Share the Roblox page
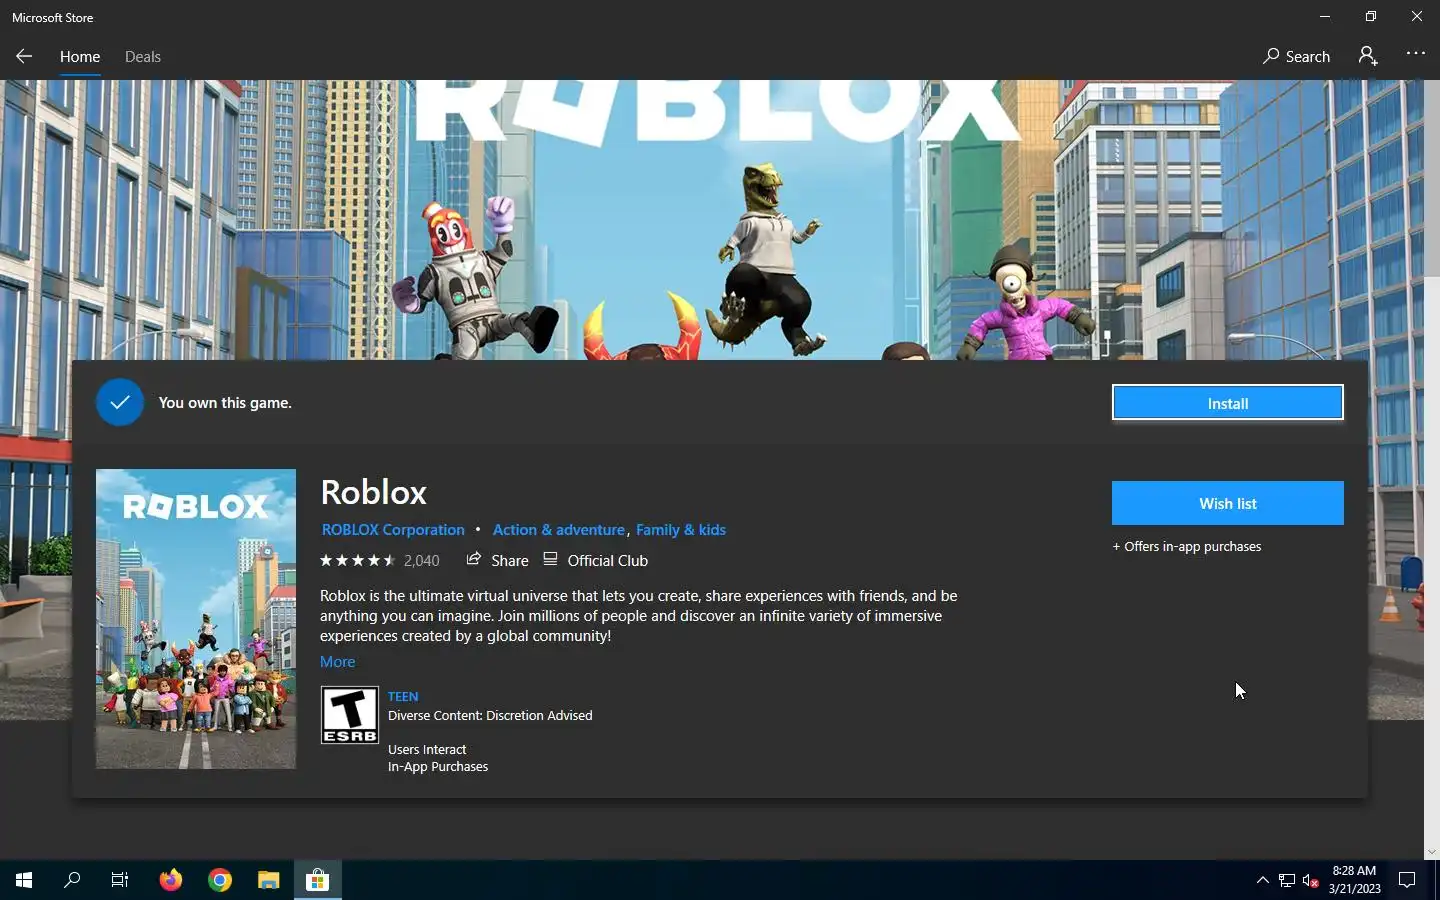This screenshot has width=1440, height=900. coord(498,560)
